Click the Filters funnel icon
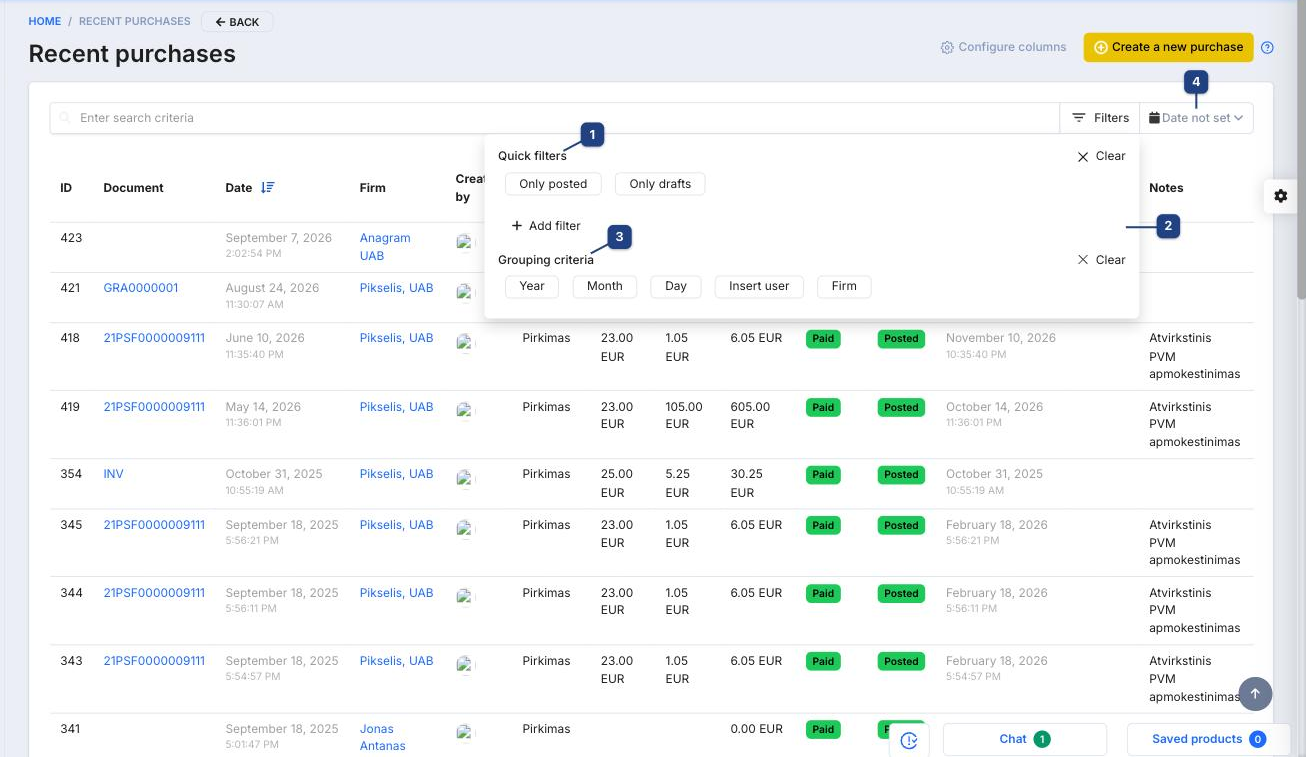Viewport: 1306px width, 757px height. 1079,118
